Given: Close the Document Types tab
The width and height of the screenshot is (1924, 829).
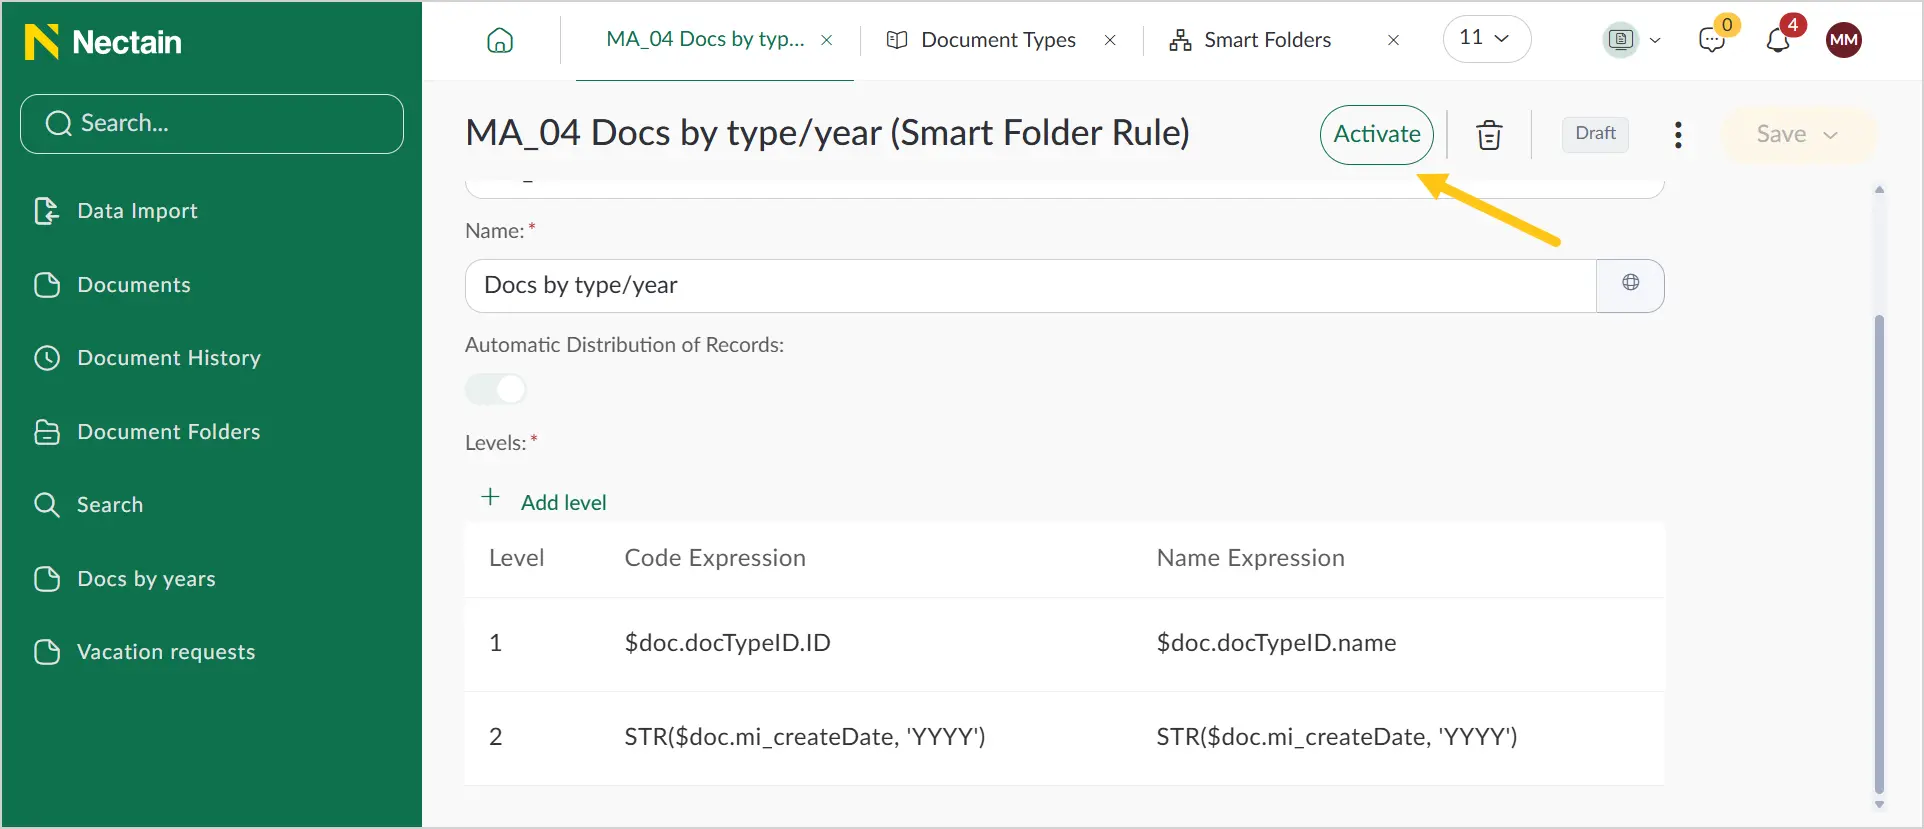Looking at the screenshot, I should 1110,40.
